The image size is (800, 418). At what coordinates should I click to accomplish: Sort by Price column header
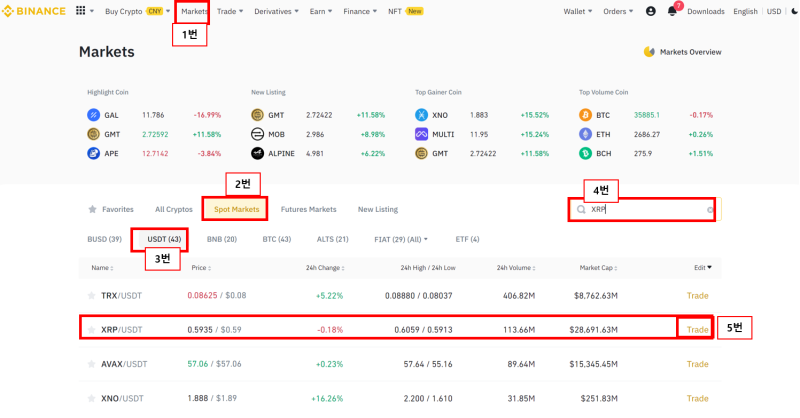pyautogui.click(x=201, y=267)
